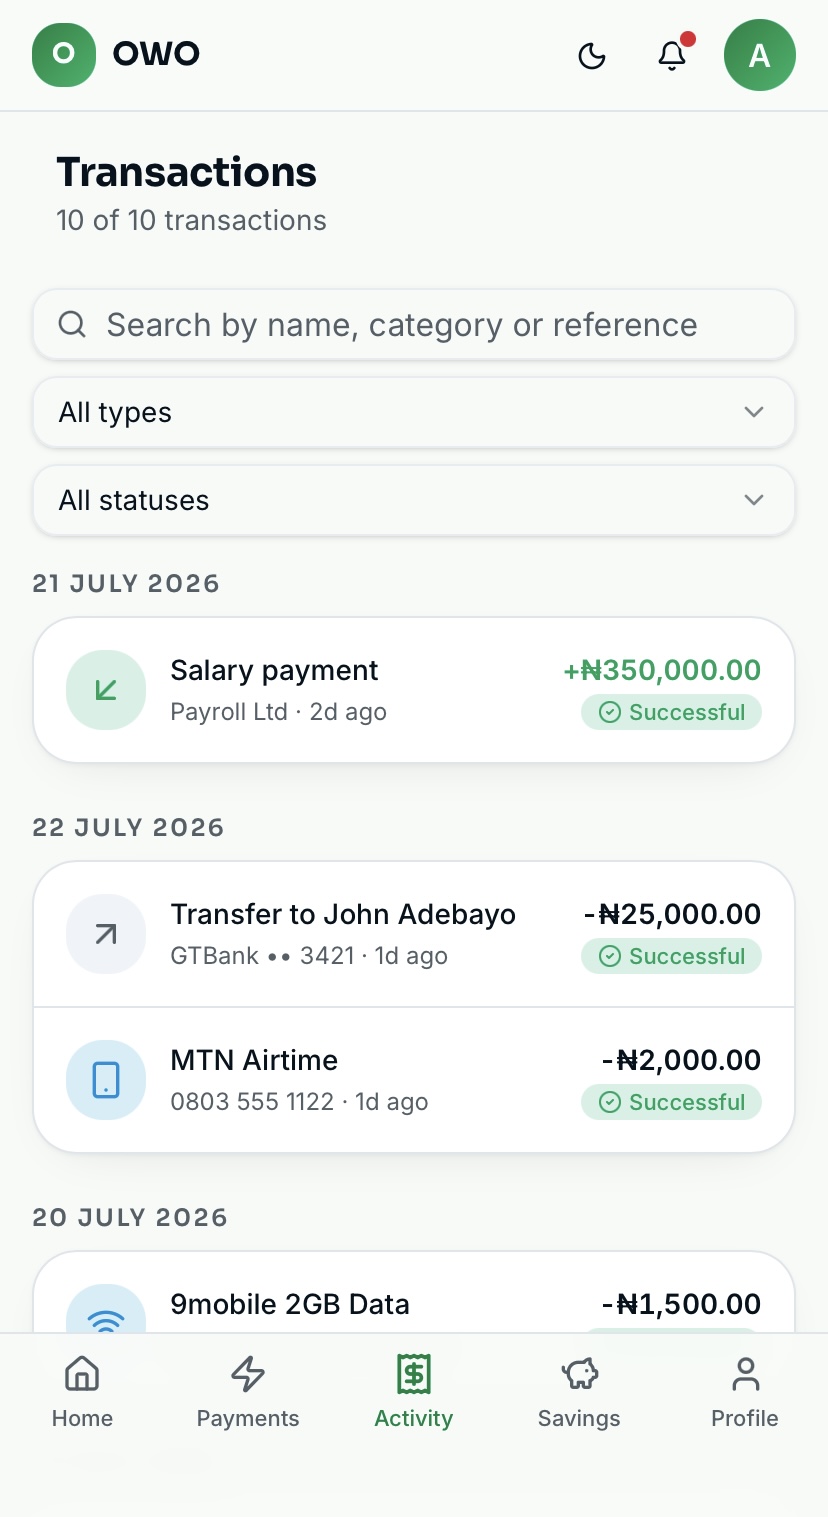Click the chevron on the All statuses filter
The image size is (828, 1517).
[x=754, y=500]
